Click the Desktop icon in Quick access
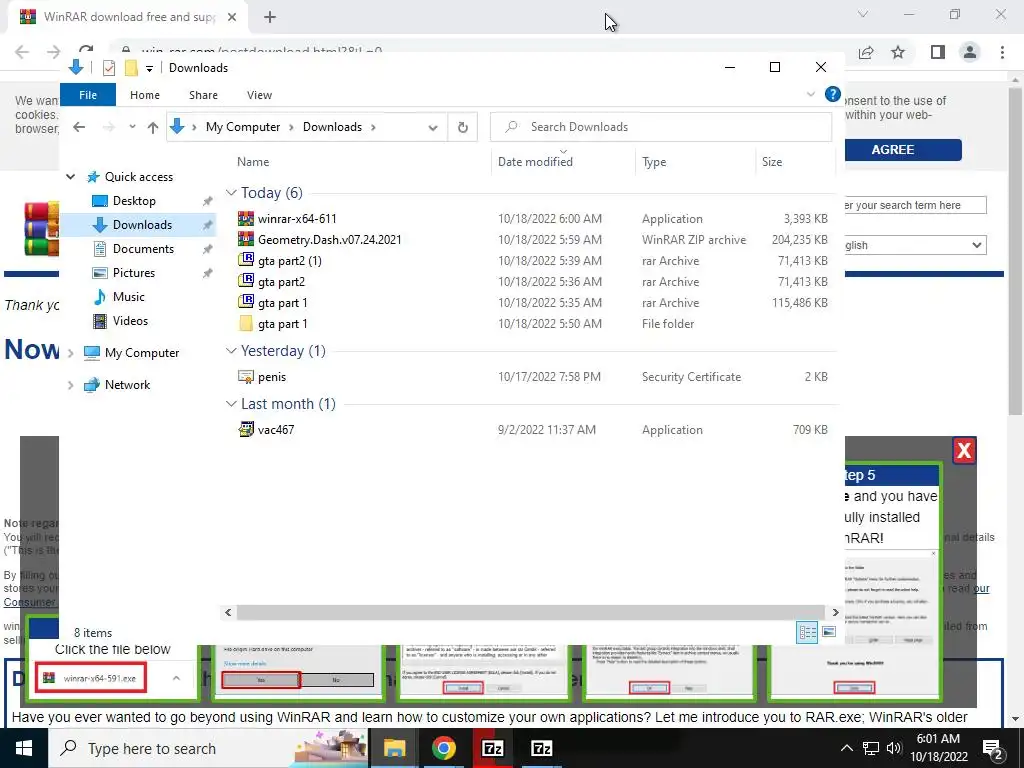 pyautogui.click(x=100, y=201)
